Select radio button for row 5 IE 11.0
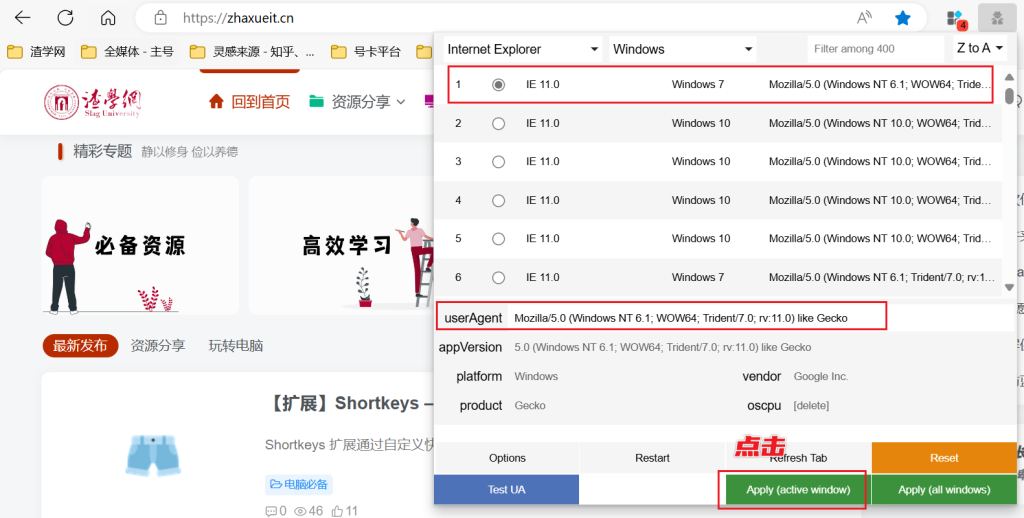 pos(498,239)
